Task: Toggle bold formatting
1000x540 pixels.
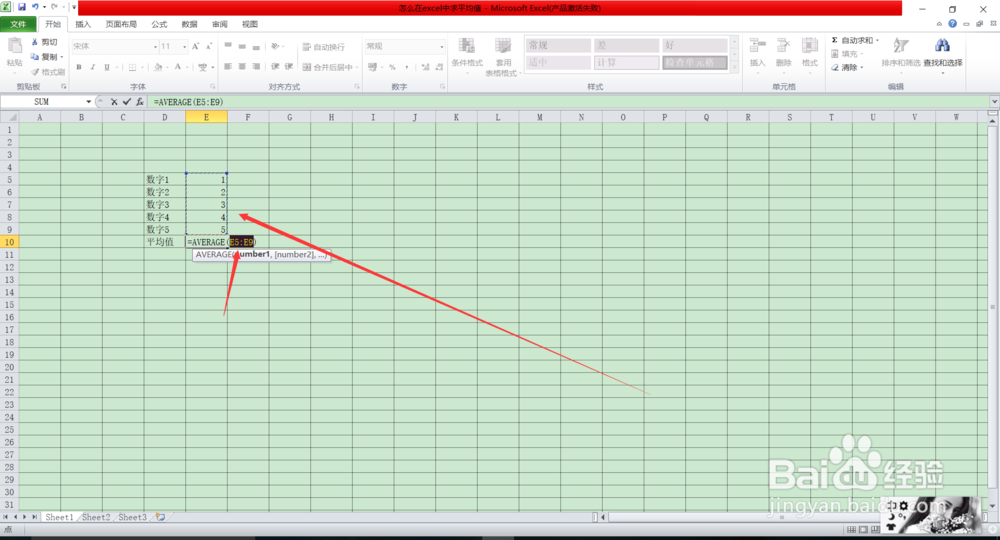Action: [x=79, y=67]
